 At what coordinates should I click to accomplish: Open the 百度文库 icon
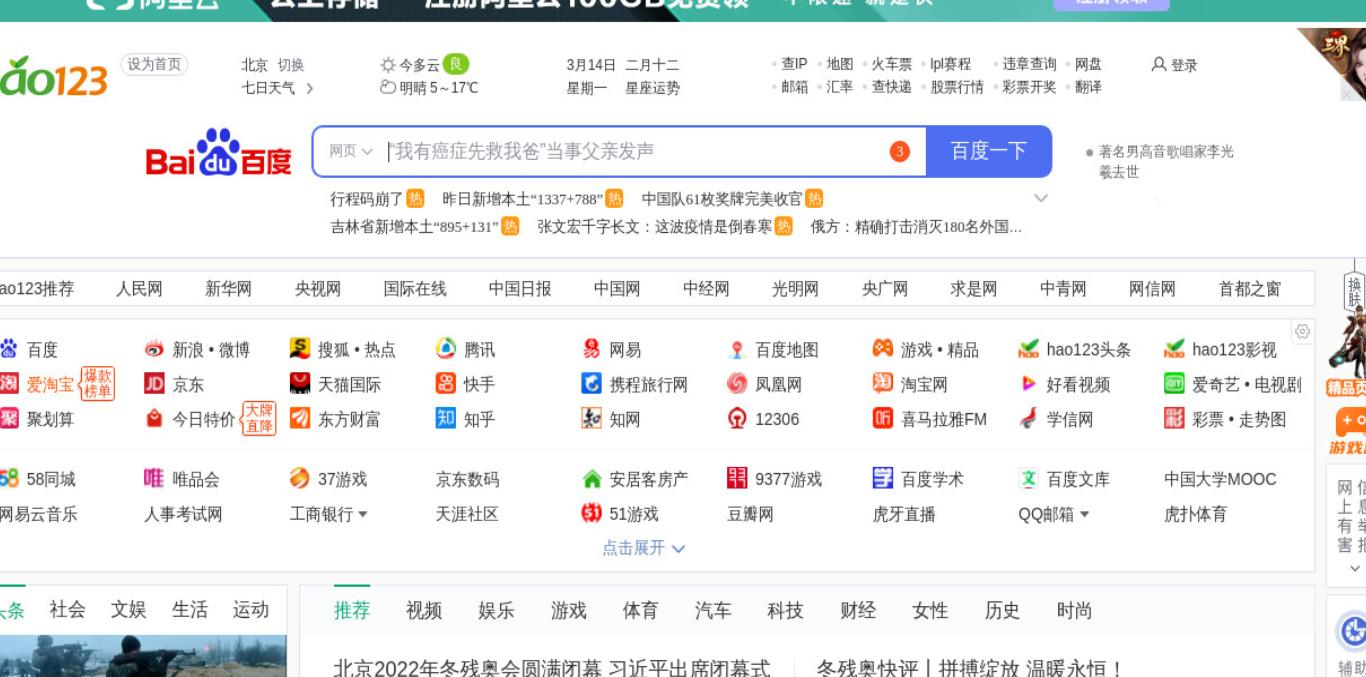1029,479
